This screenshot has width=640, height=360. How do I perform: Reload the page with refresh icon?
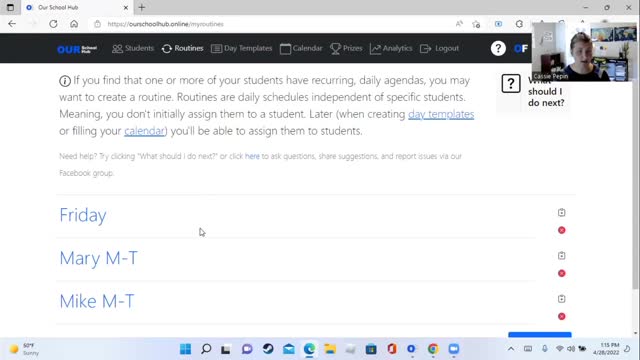tap(53, 24)
